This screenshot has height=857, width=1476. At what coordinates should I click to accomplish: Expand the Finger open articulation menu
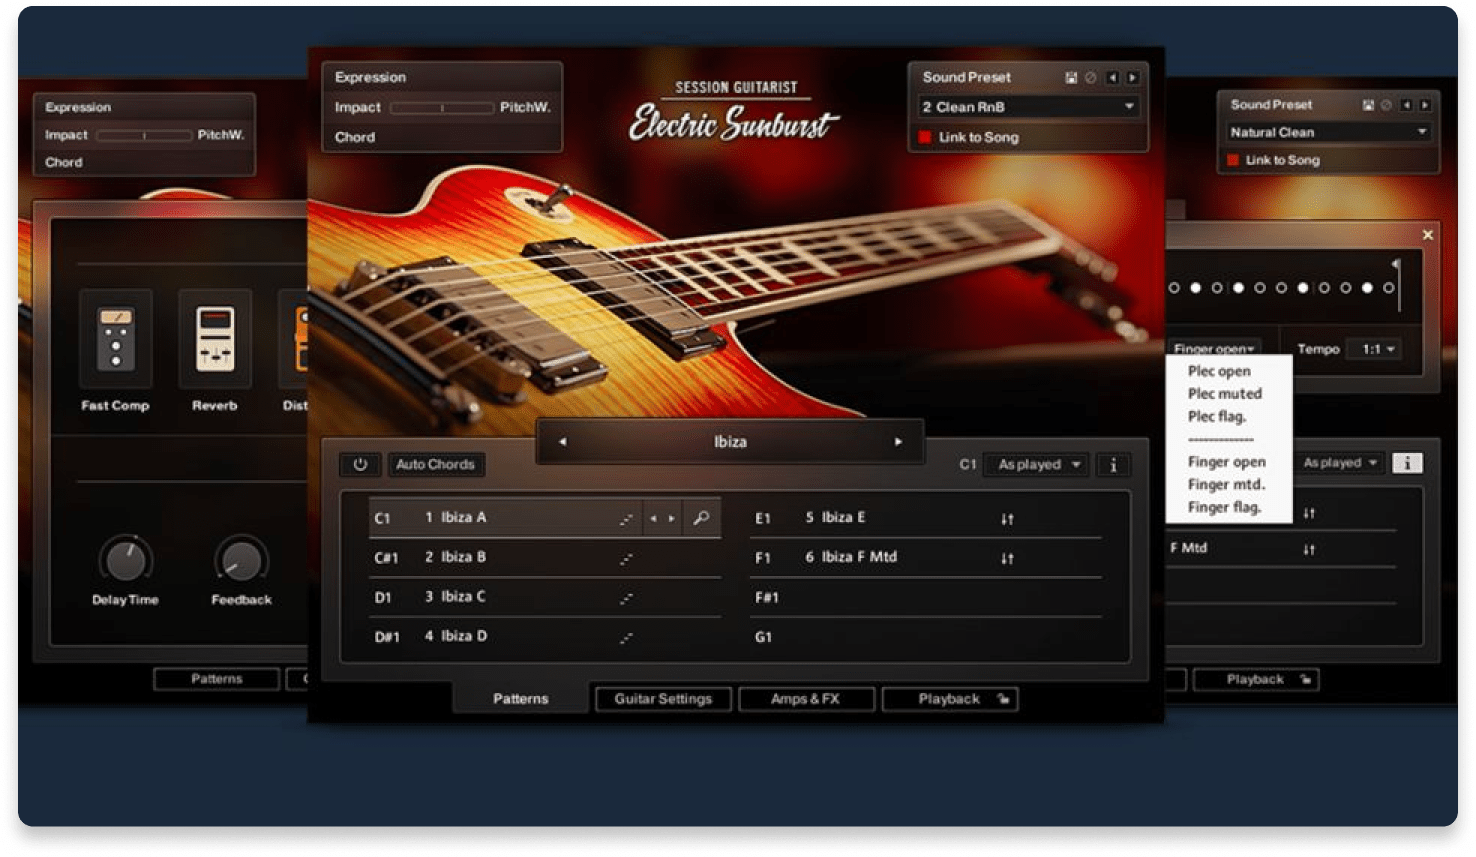click(1214, 348)
